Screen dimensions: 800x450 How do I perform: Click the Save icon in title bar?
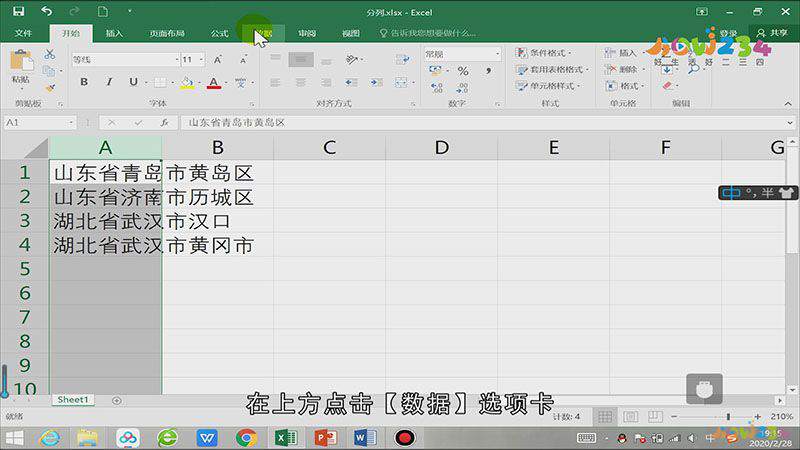[19, 11]
